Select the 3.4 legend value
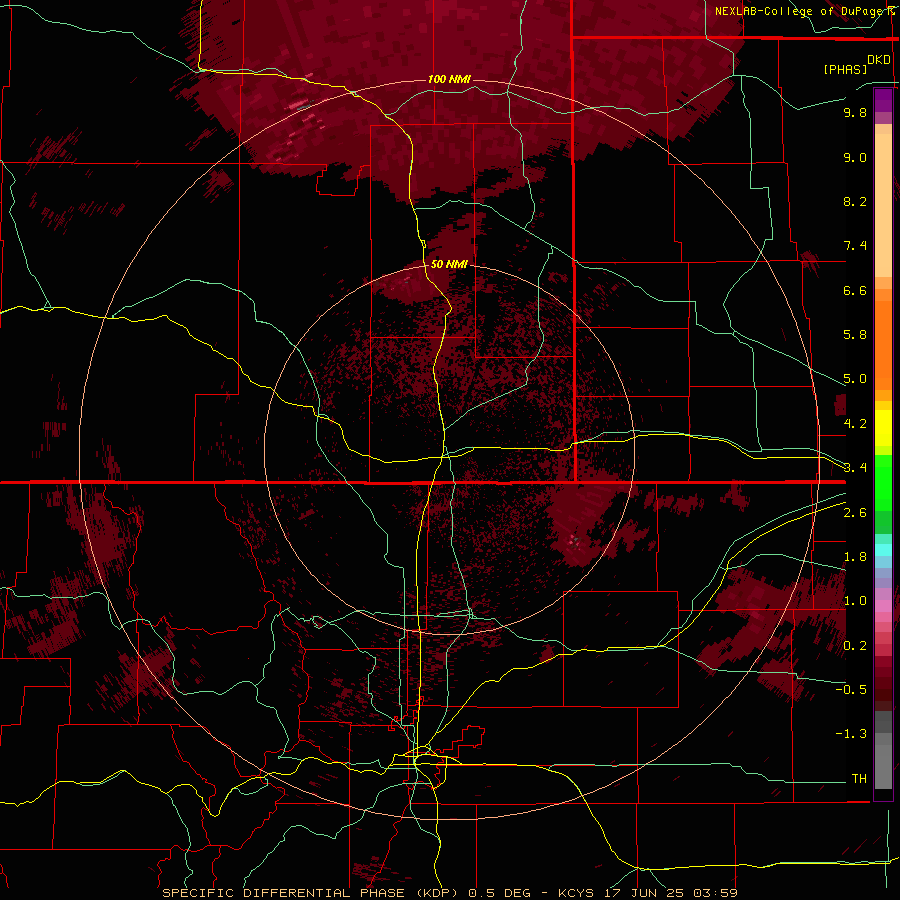The width and height of the screenshot is (900, 900). [855, 468]
